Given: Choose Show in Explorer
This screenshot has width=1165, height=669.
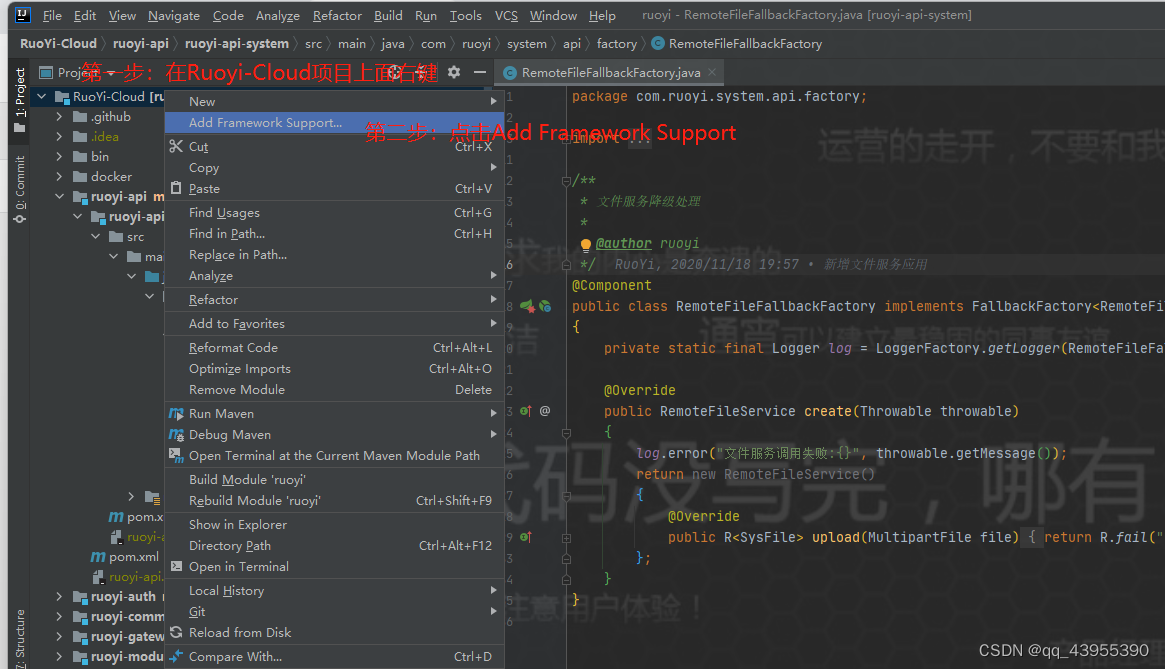Looking at the screenshot, I should point(334,524).
